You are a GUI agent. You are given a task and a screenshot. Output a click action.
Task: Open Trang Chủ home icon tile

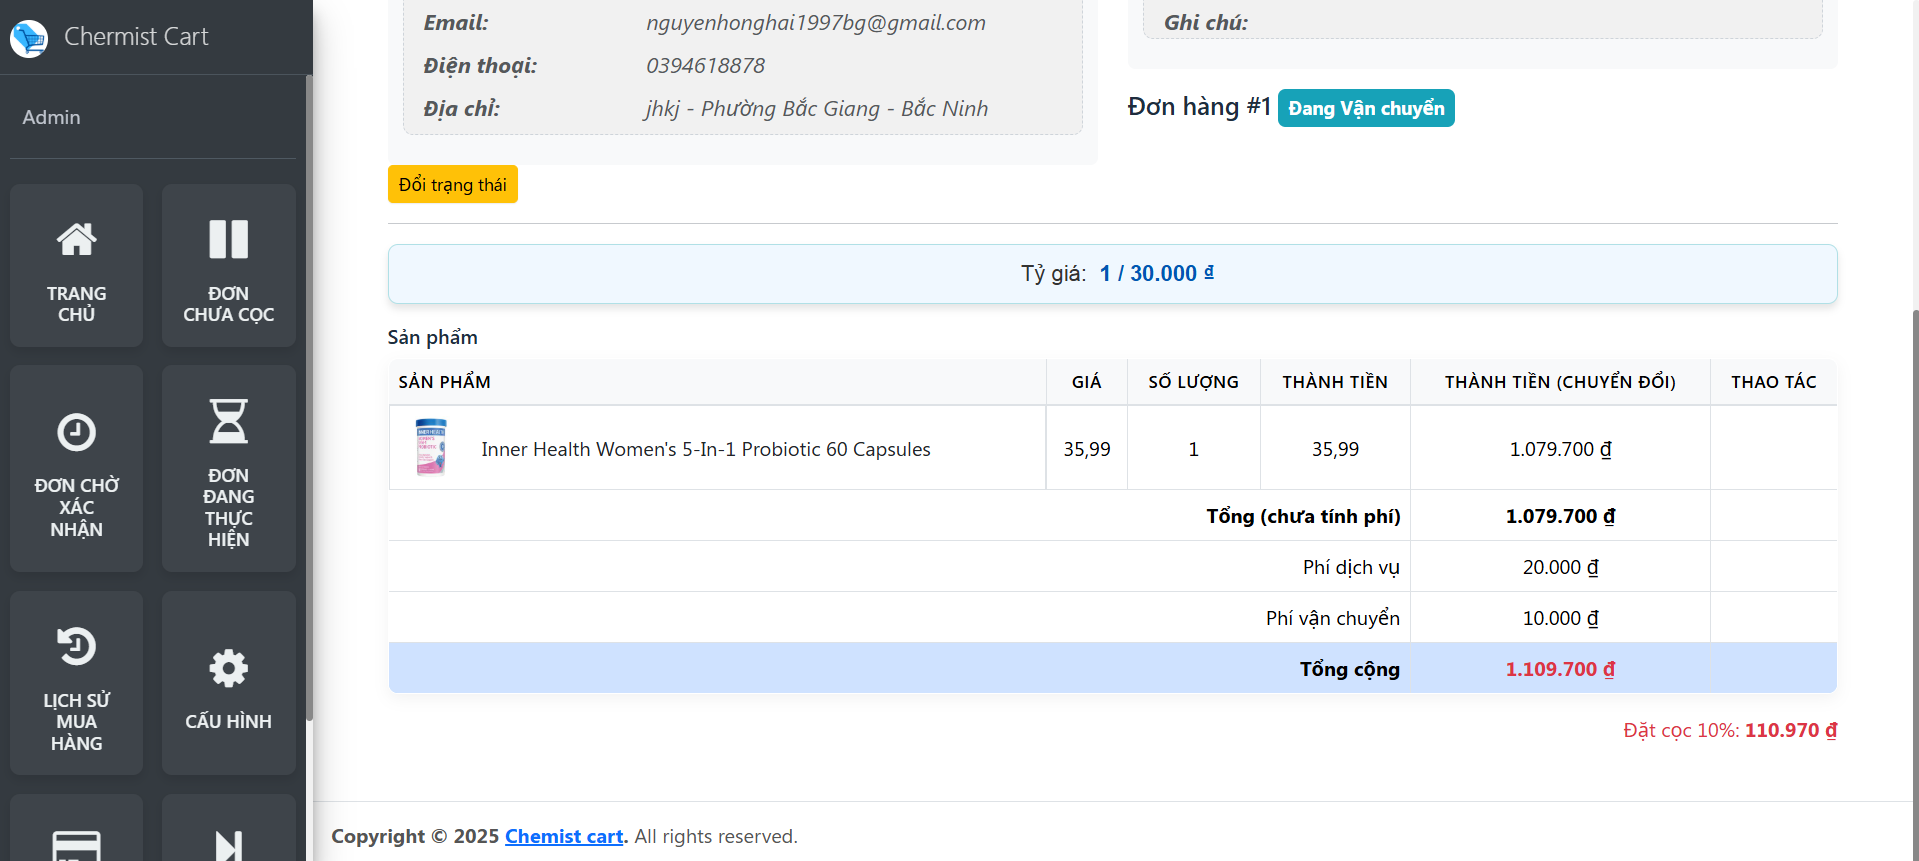coord(76,265)
